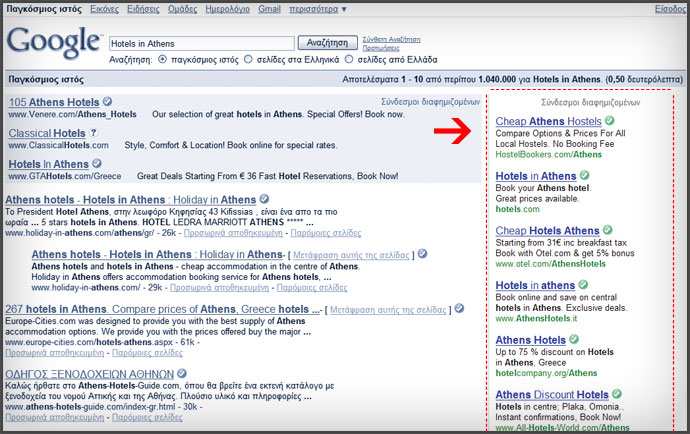The height and width of the screenshot is (434, 690).
Task: Click checkmark icon after indented Holiday in Athens result
Action: (x=422, y=254)
